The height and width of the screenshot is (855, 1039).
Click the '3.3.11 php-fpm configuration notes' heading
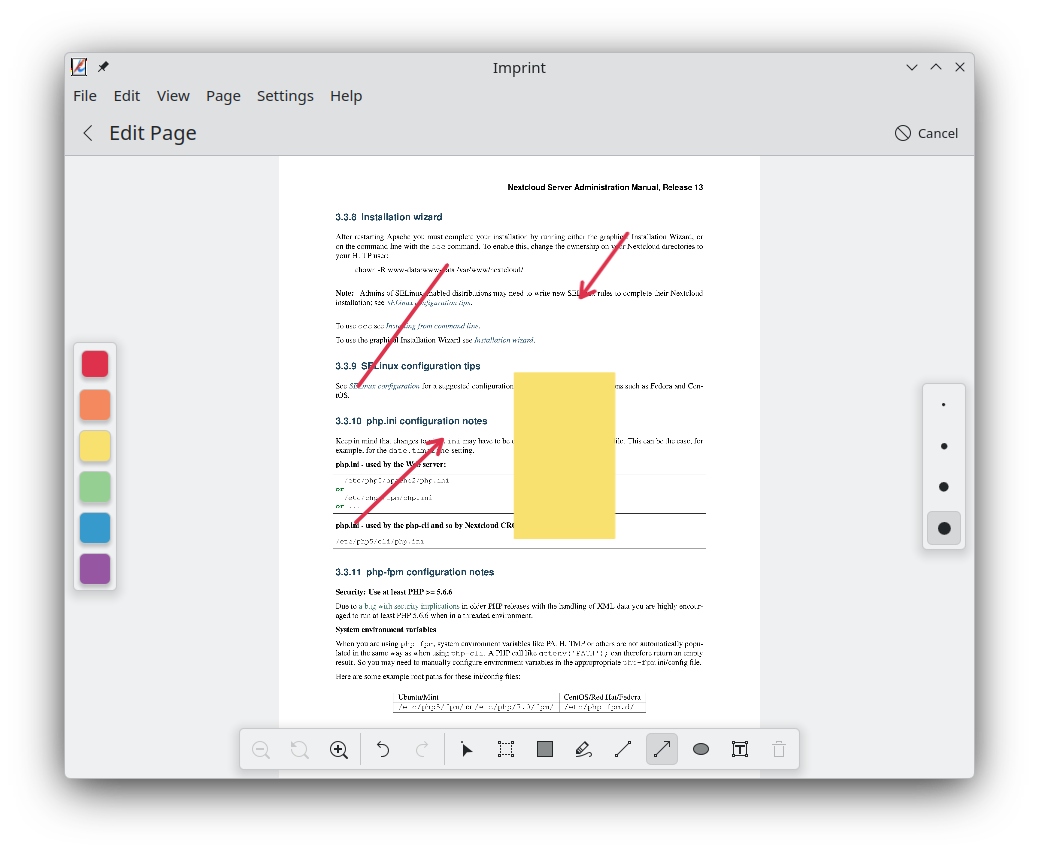(x=414, y=572)
